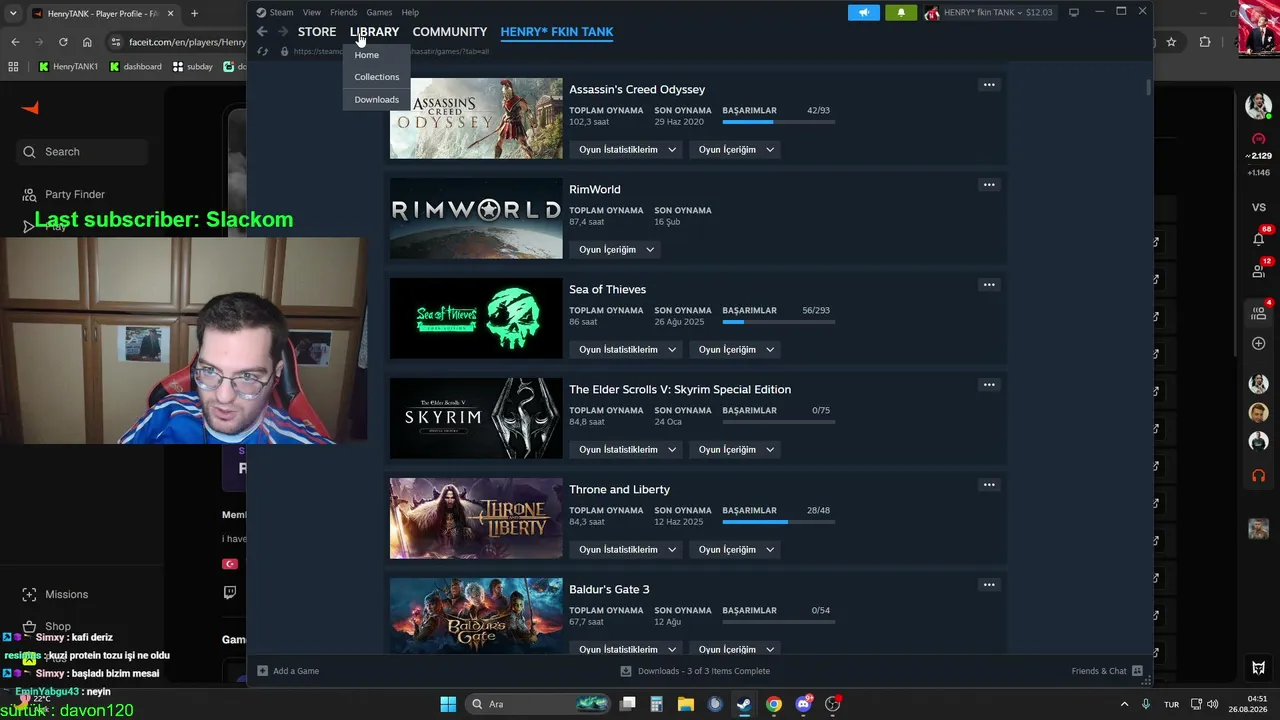Expand Oyun İstatistiklerim for Skyrim Special Edition
This screenshot has width=1280, height=720.
click(x=628, y=450)
